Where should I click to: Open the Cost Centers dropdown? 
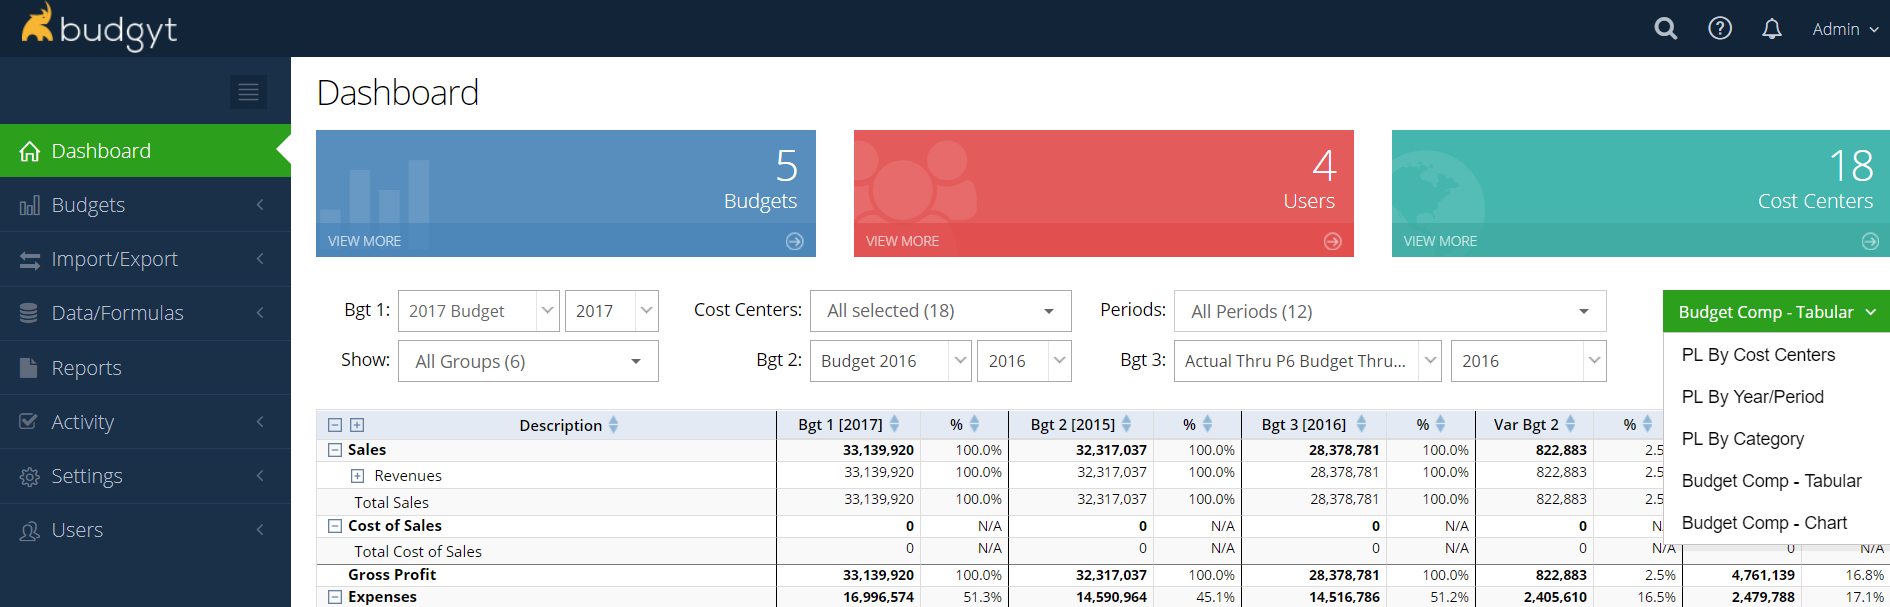coord(940,311)
